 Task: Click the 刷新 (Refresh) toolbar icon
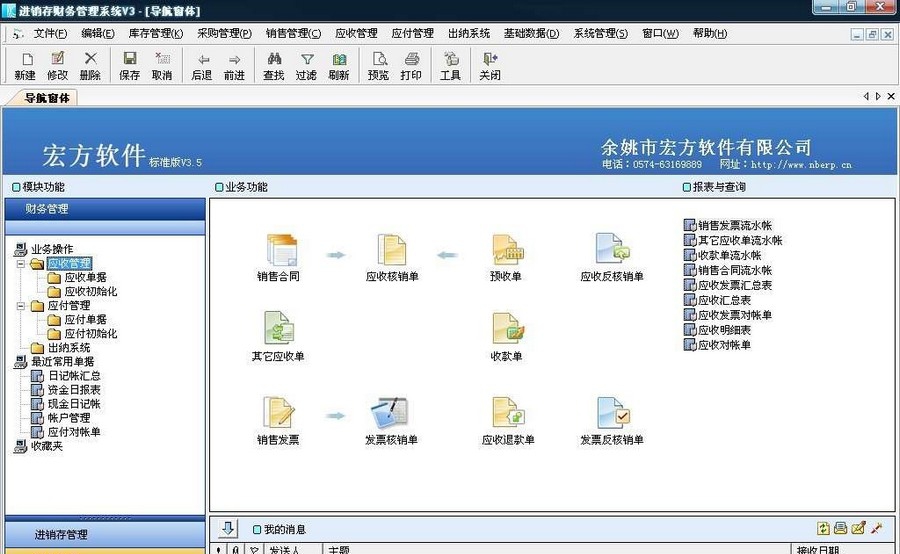(339, 65)
